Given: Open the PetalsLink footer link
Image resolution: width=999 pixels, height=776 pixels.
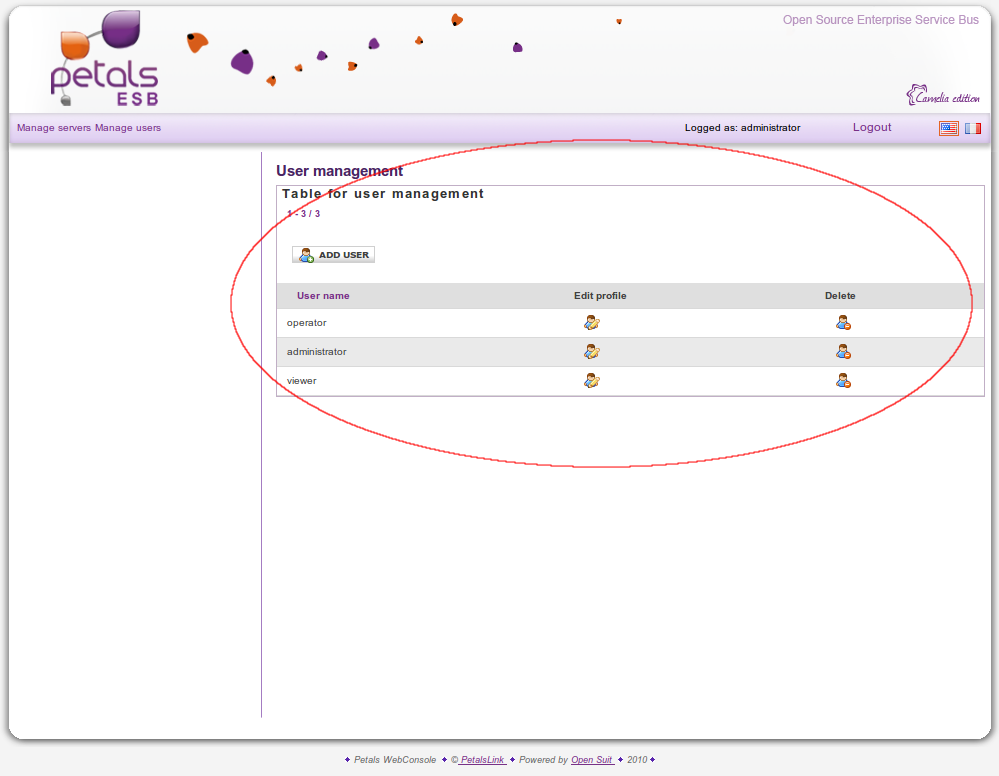Looking at the screenshot, I should (482, 760).
